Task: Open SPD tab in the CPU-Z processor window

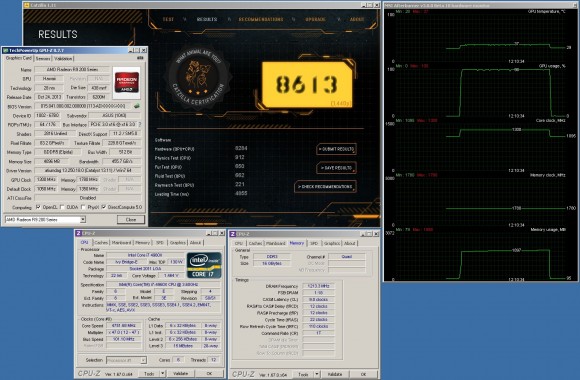Action: tap(160, 243)
